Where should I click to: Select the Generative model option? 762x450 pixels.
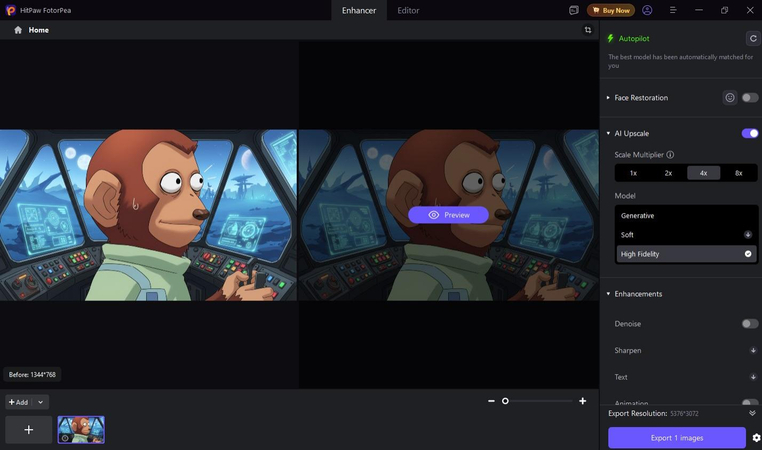[x=686, y=216]
